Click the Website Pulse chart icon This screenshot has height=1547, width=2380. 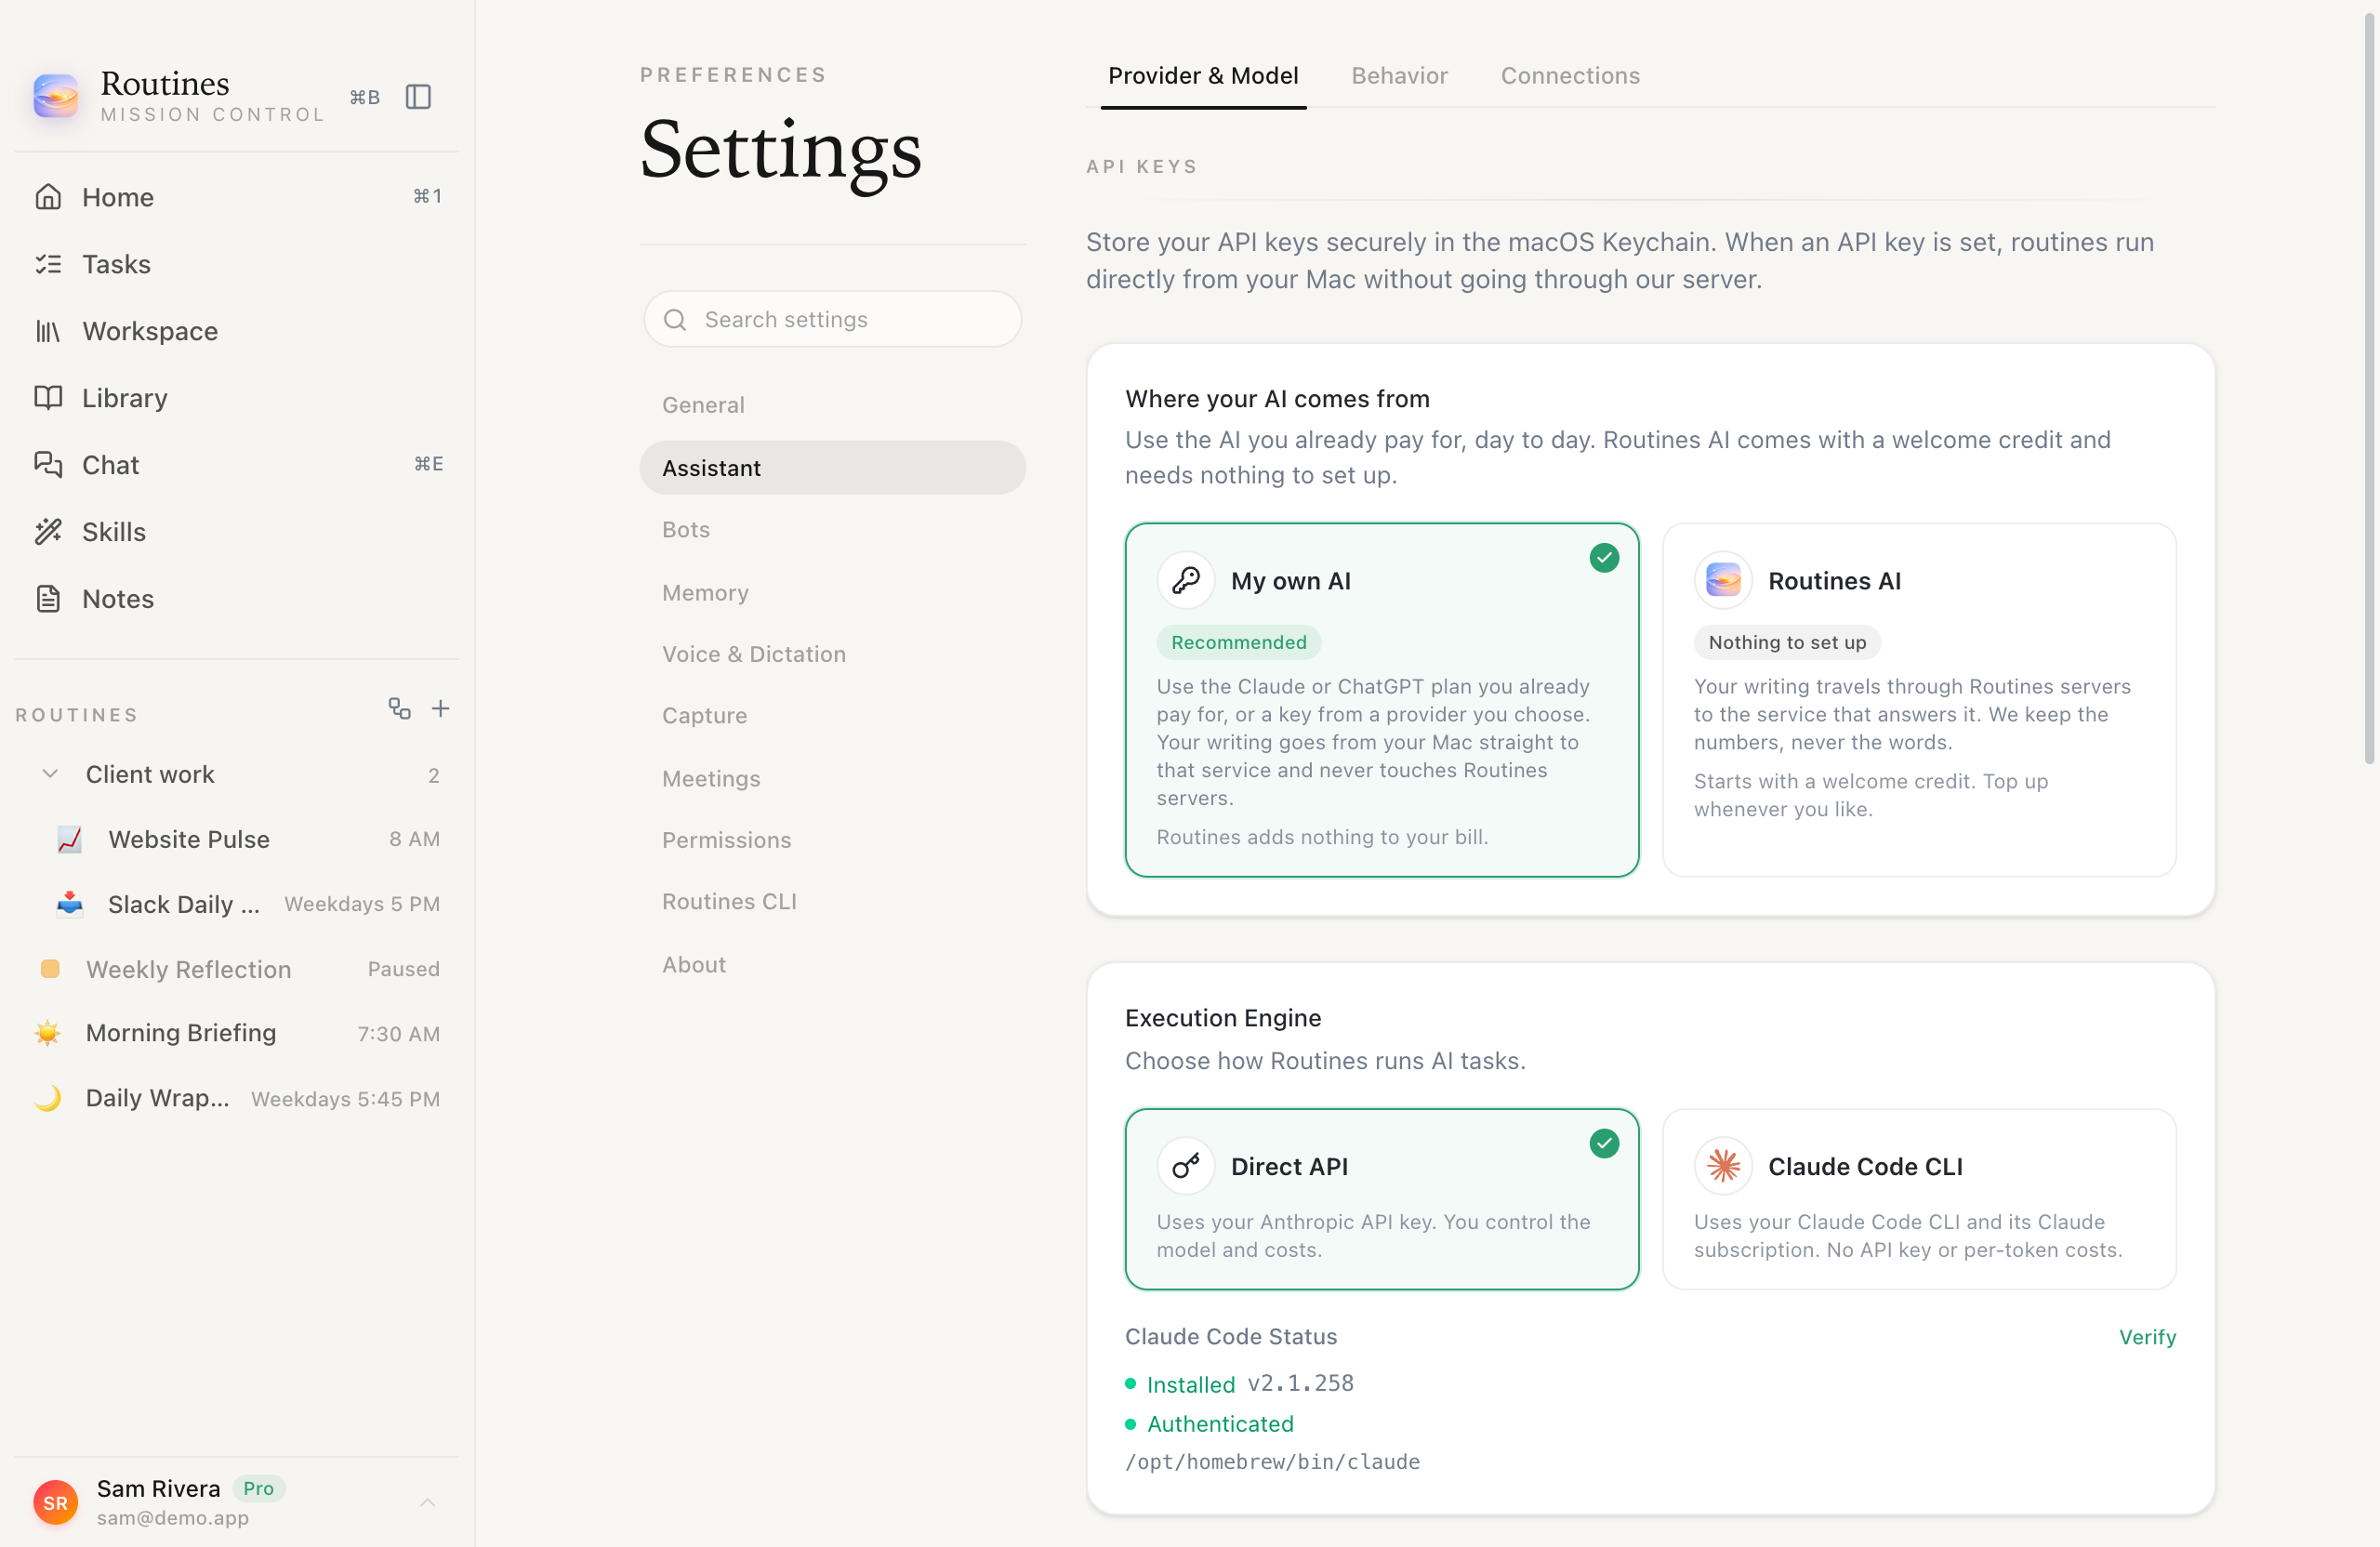point(70,840)
